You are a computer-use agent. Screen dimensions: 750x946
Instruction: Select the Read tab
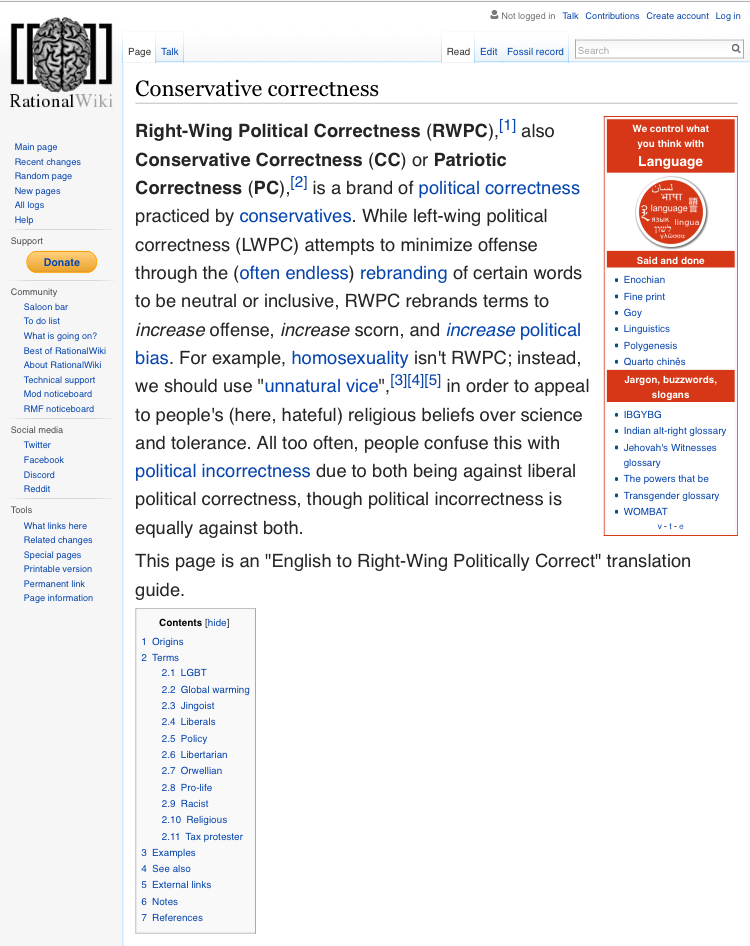pos(458,51)
